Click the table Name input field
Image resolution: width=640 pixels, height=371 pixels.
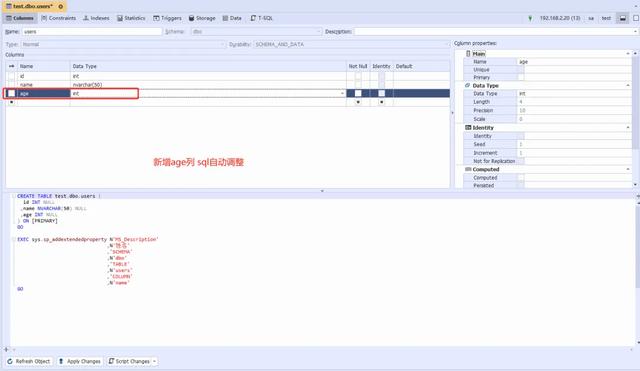pos(92,31)
